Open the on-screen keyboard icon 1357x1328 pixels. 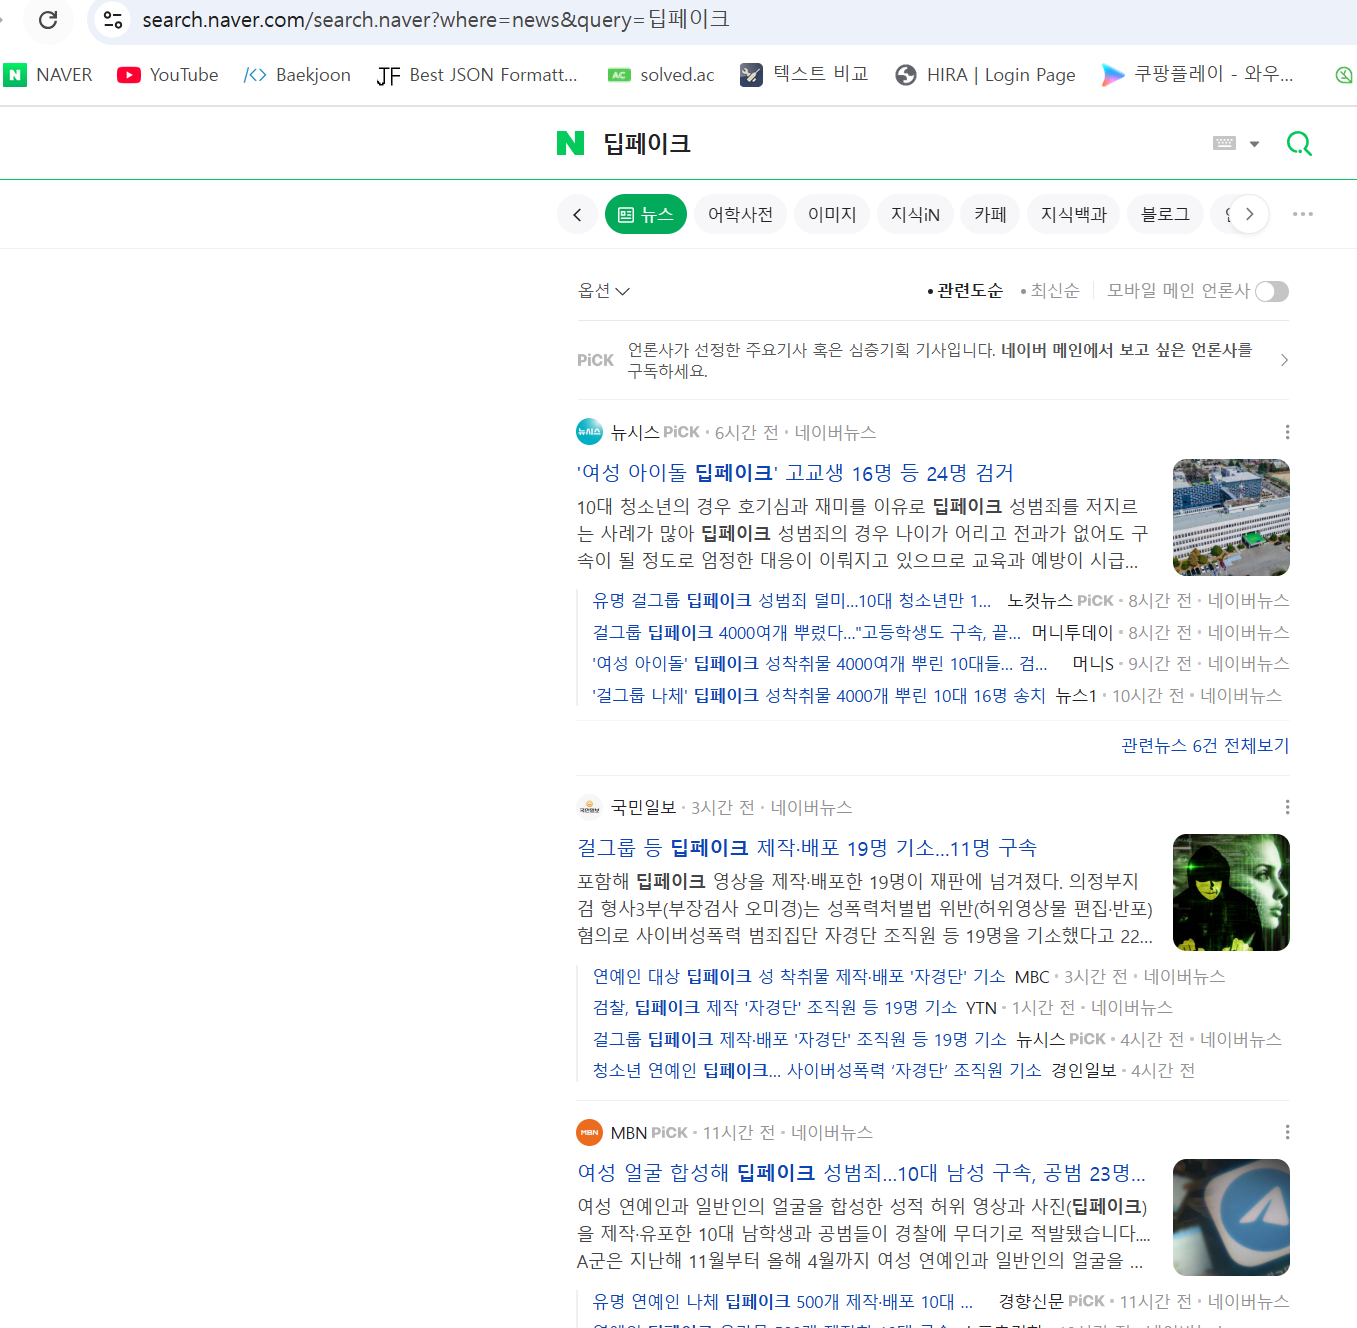point(1224,144)
